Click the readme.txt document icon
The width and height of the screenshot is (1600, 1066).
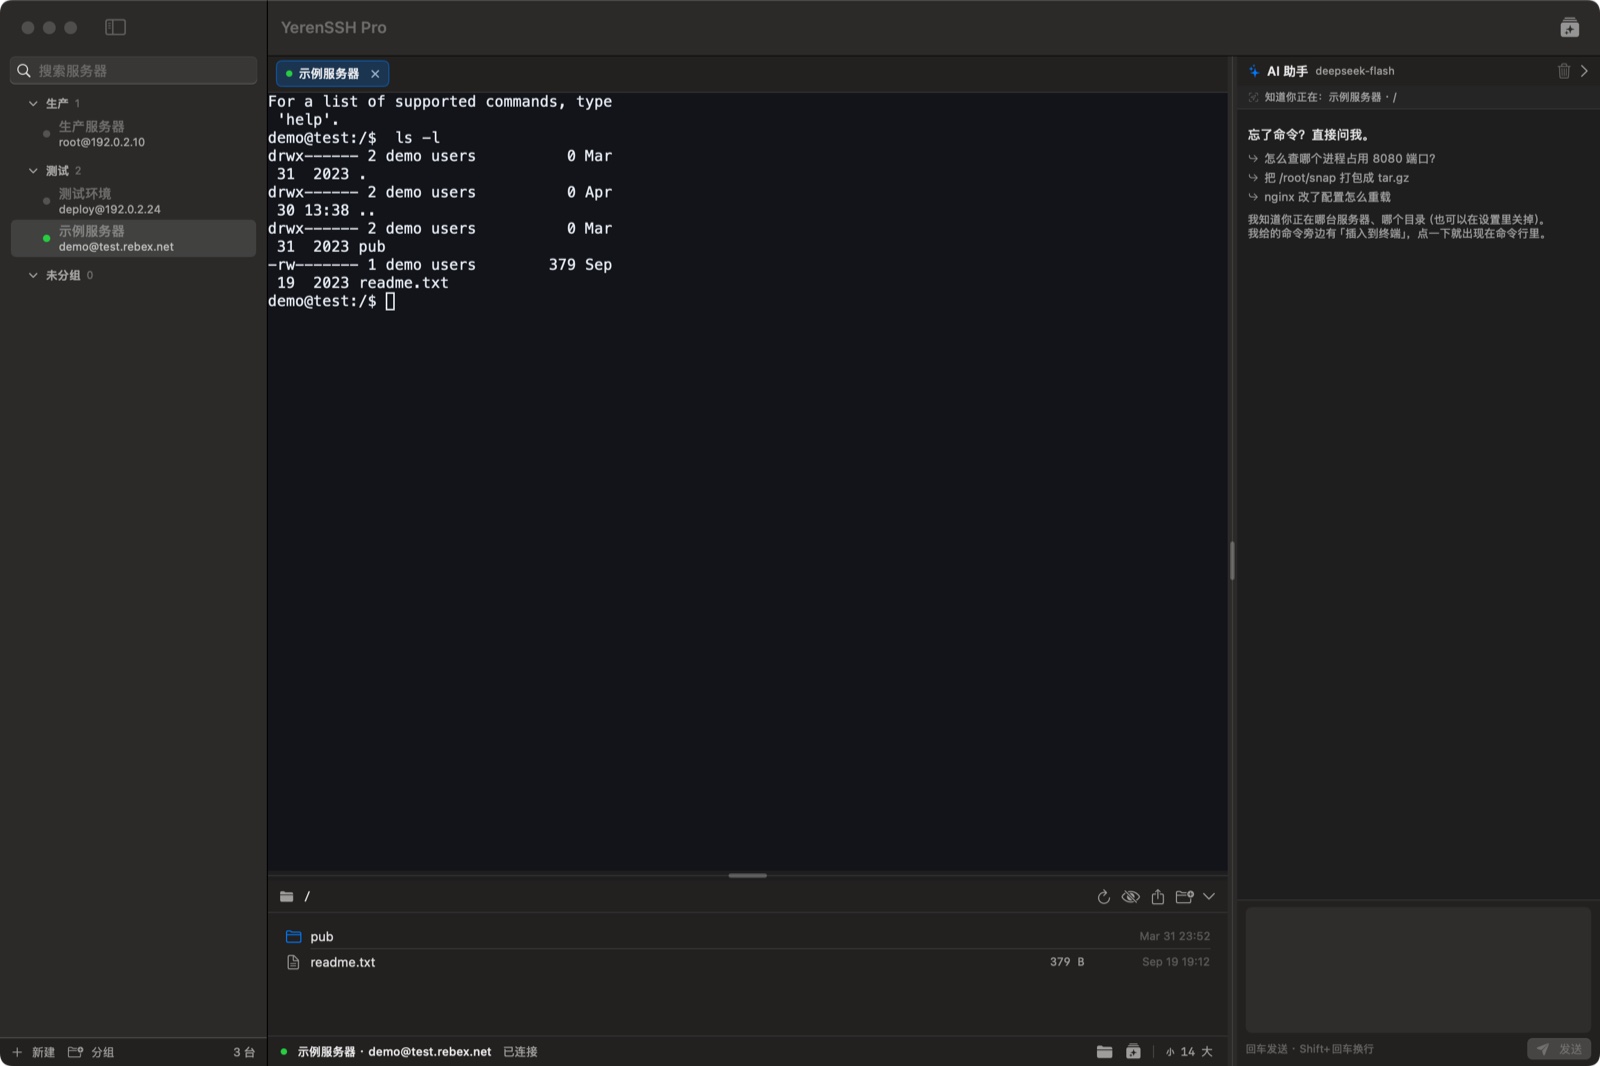click(293, 962)
